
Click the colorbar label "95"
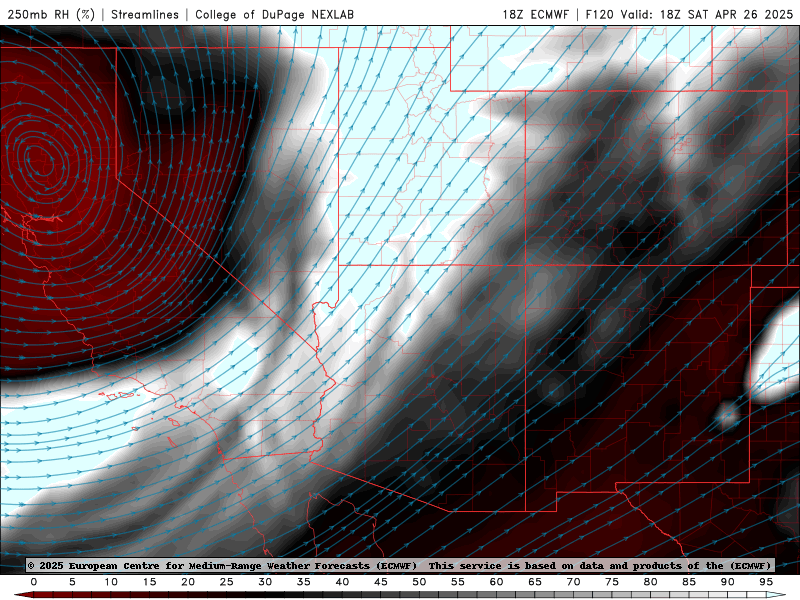click(766, 582)
